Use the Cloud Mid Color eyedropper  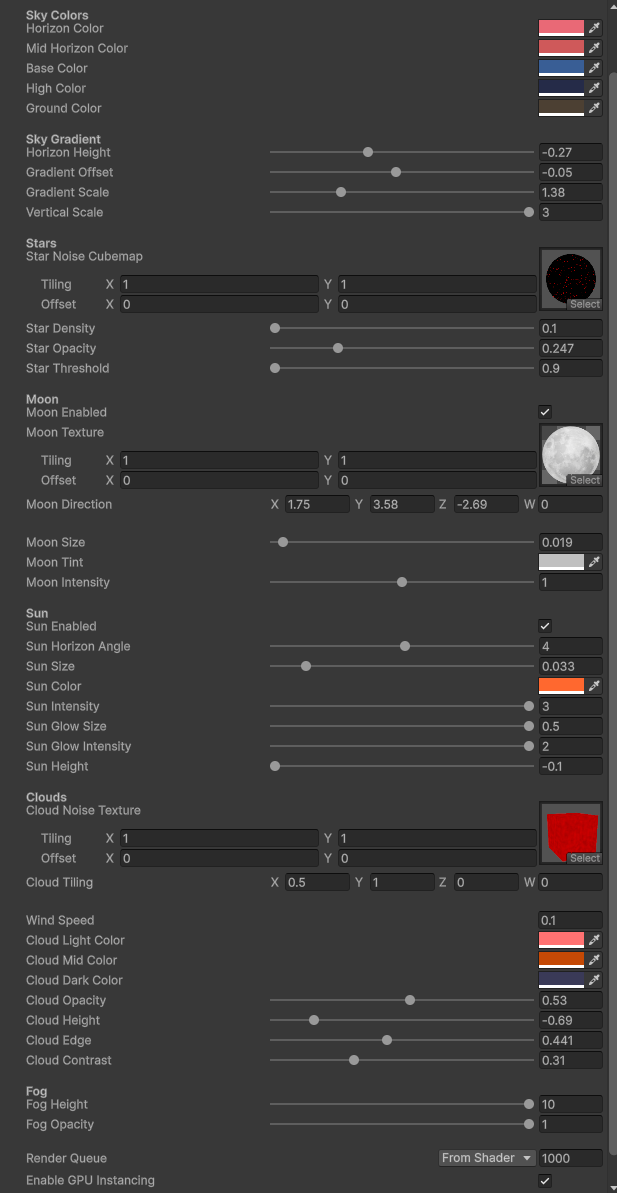(x=594, y=960)
